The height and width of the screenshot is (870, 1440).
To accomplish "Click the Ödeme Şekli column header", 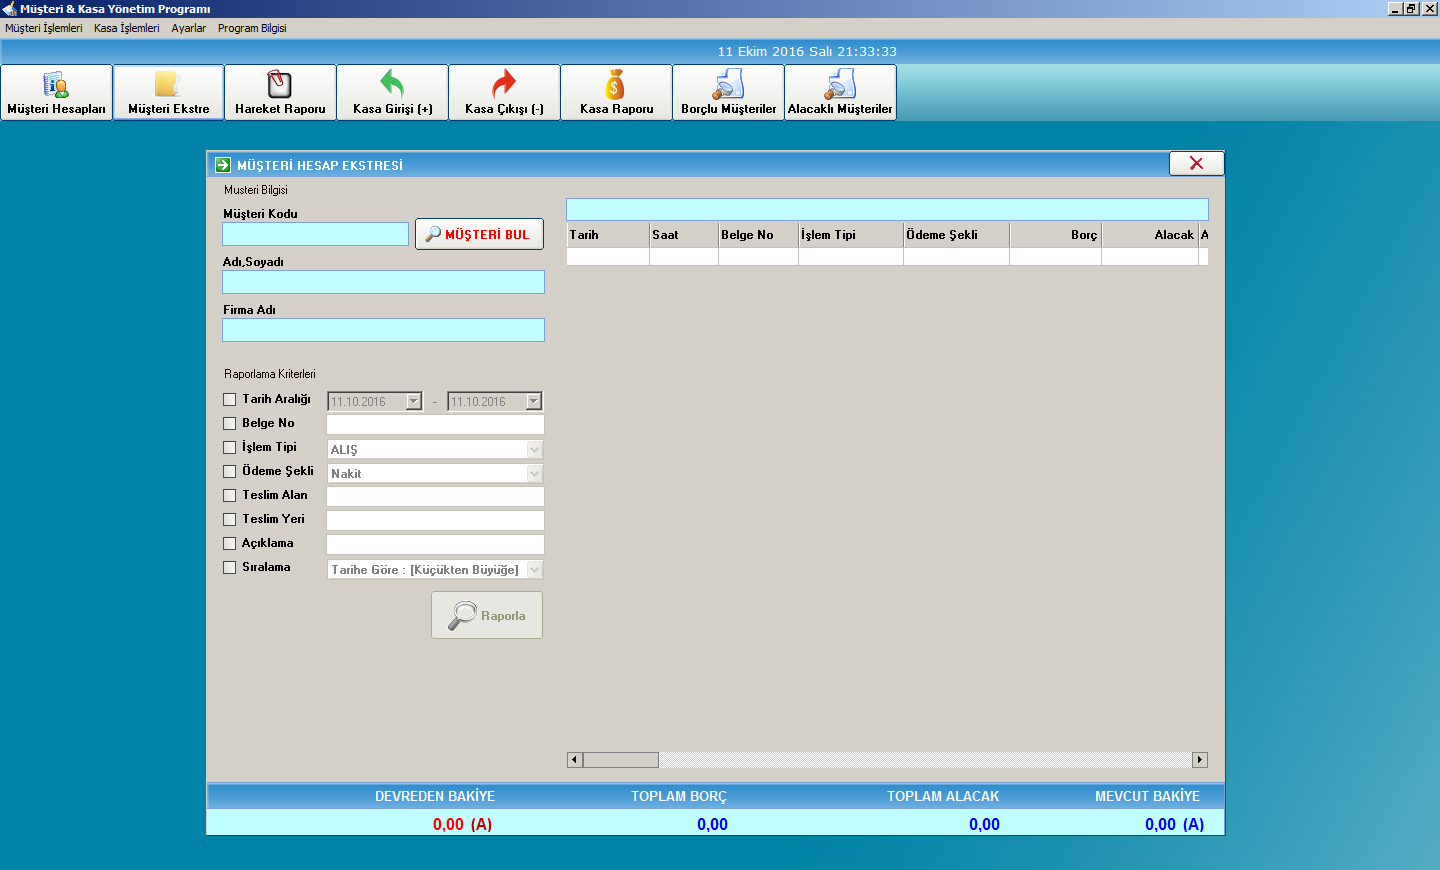I will coord(956,235).
